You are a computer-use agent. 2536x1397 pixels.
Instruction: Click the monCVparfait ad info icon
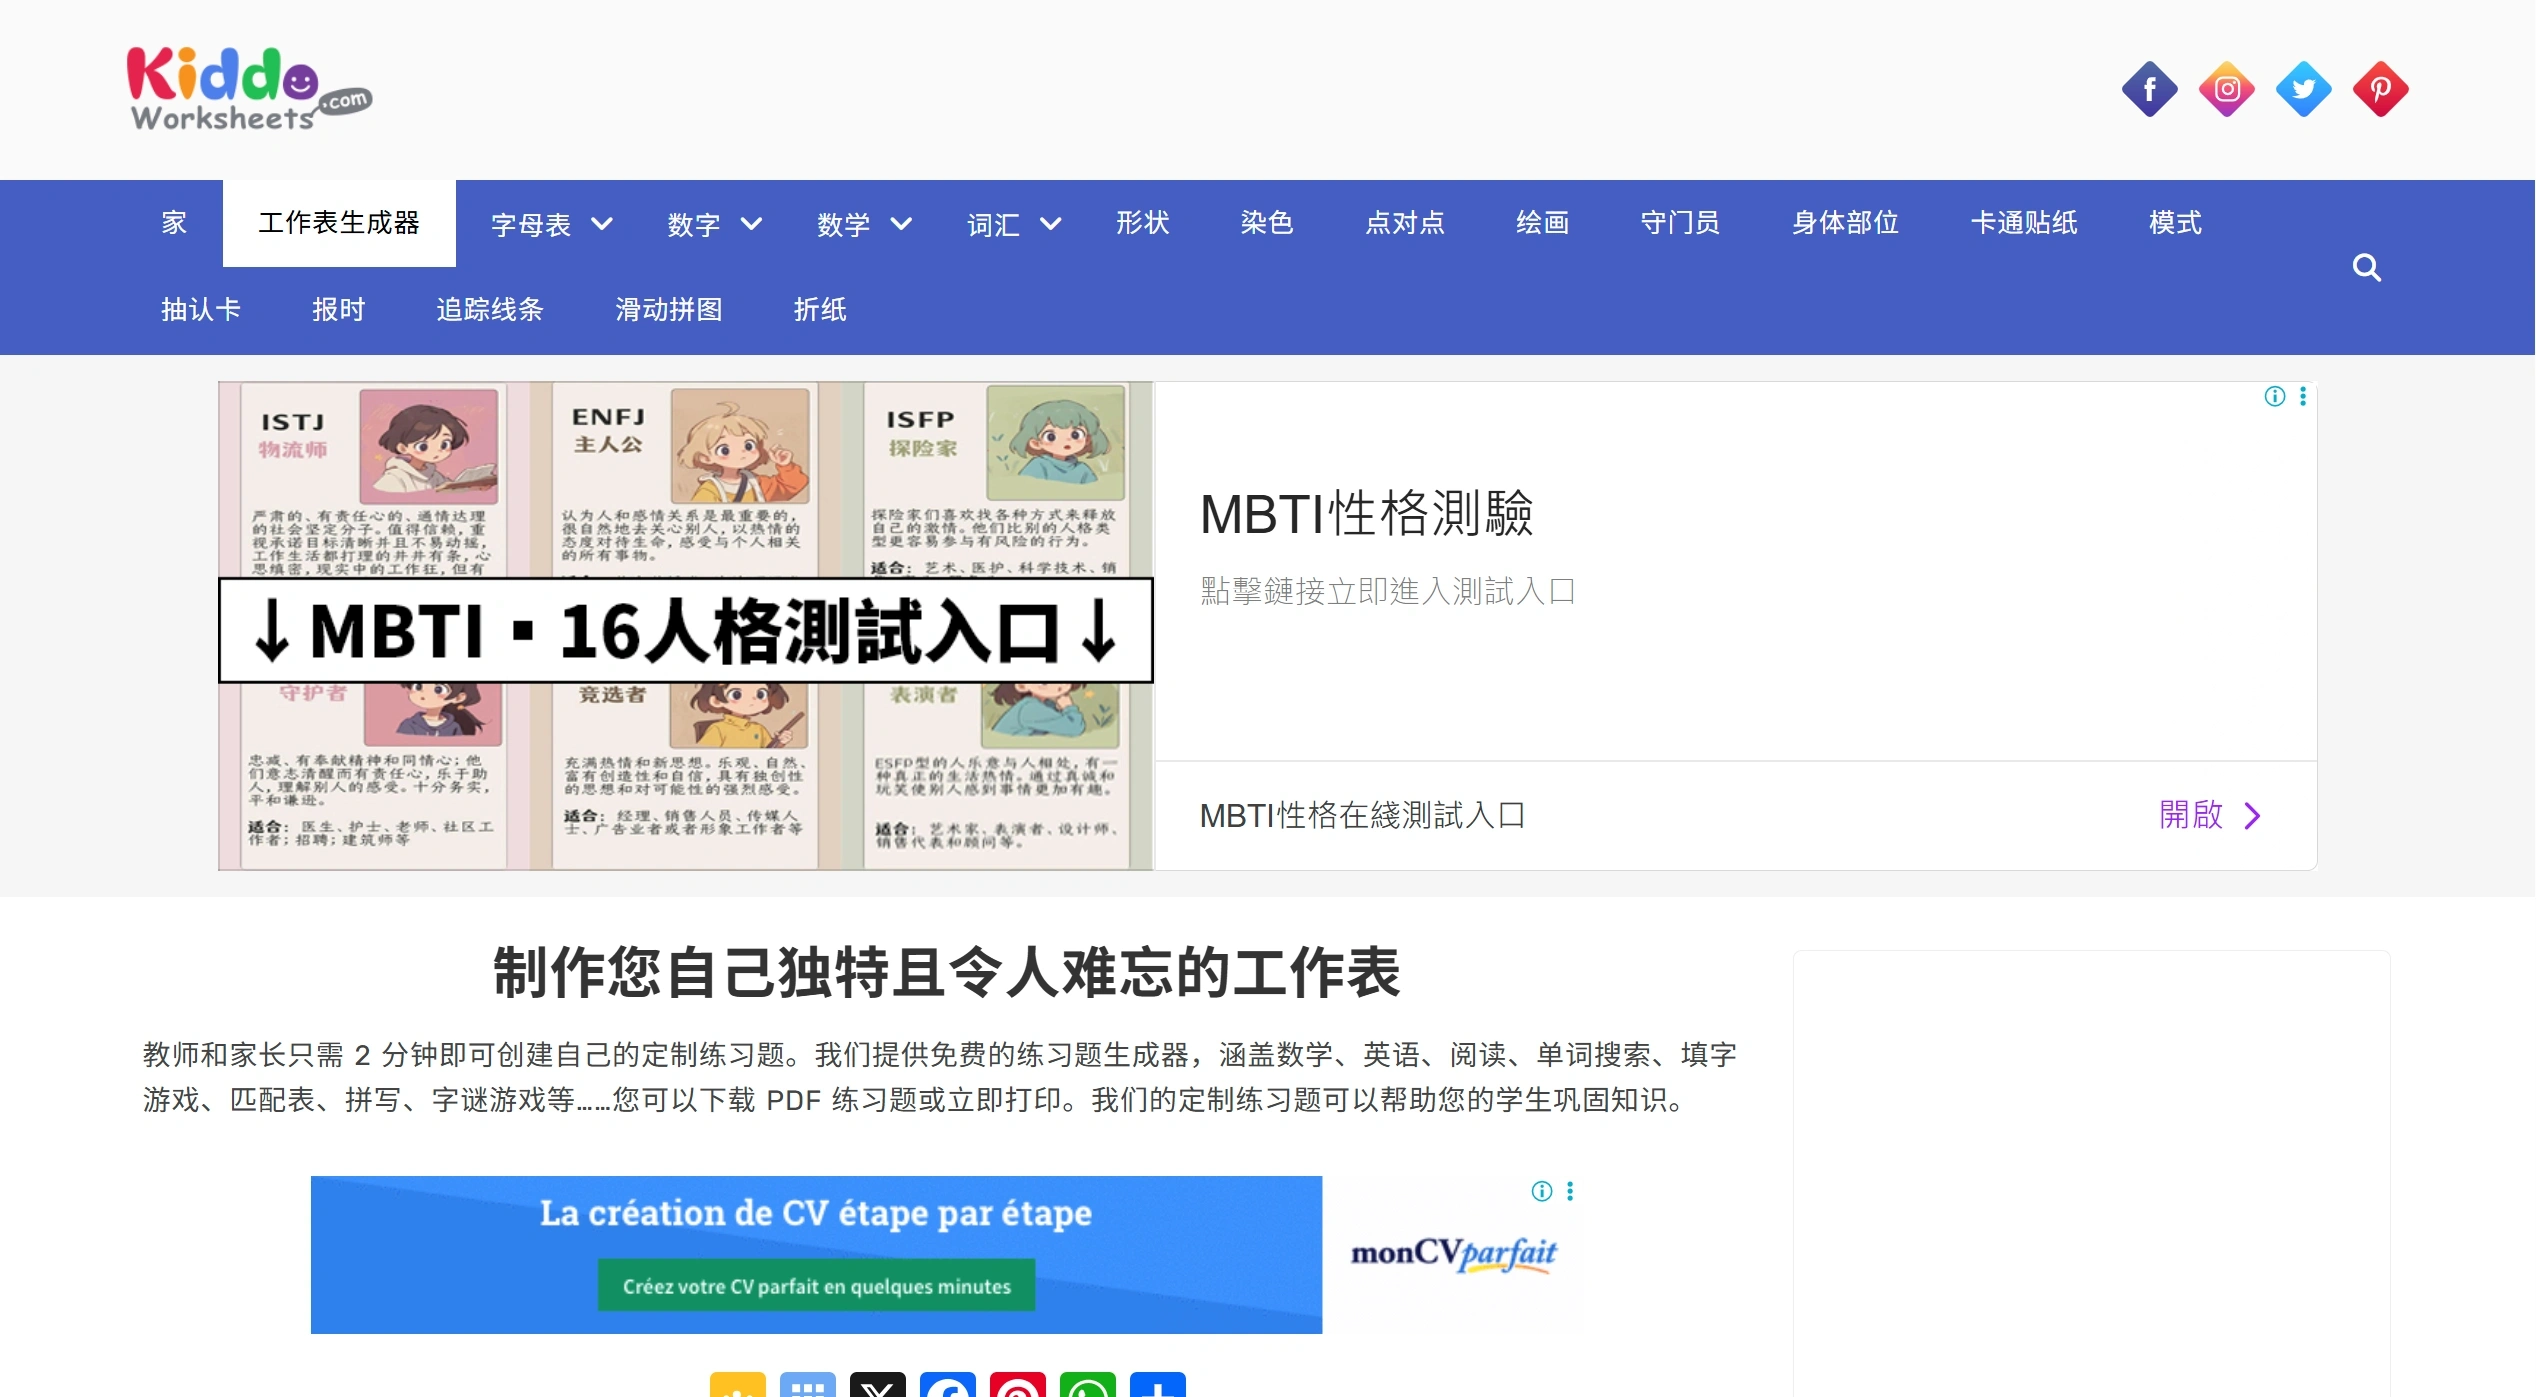point(1542,1191)
